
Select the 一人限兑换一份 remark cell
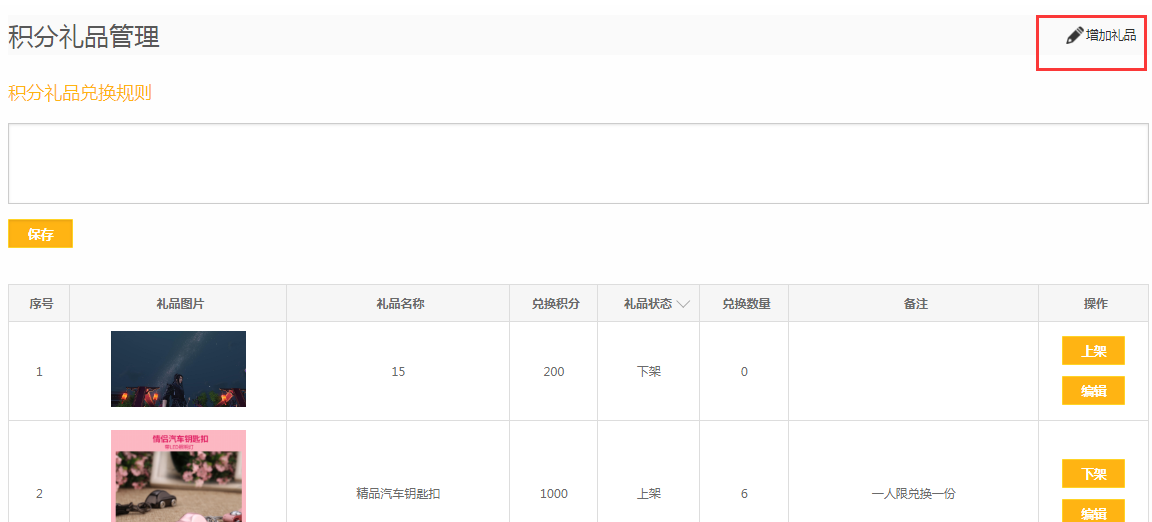914,494
